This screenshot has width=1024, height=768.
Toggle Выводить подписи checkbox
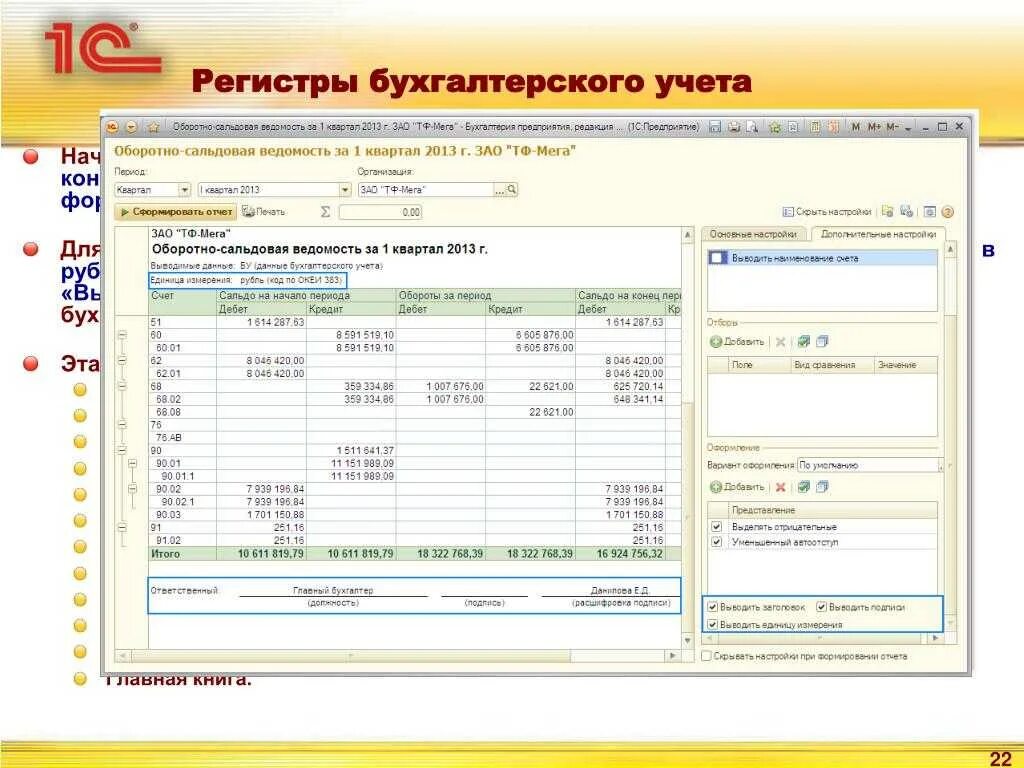pyautogui.click(x=822, y=607)
